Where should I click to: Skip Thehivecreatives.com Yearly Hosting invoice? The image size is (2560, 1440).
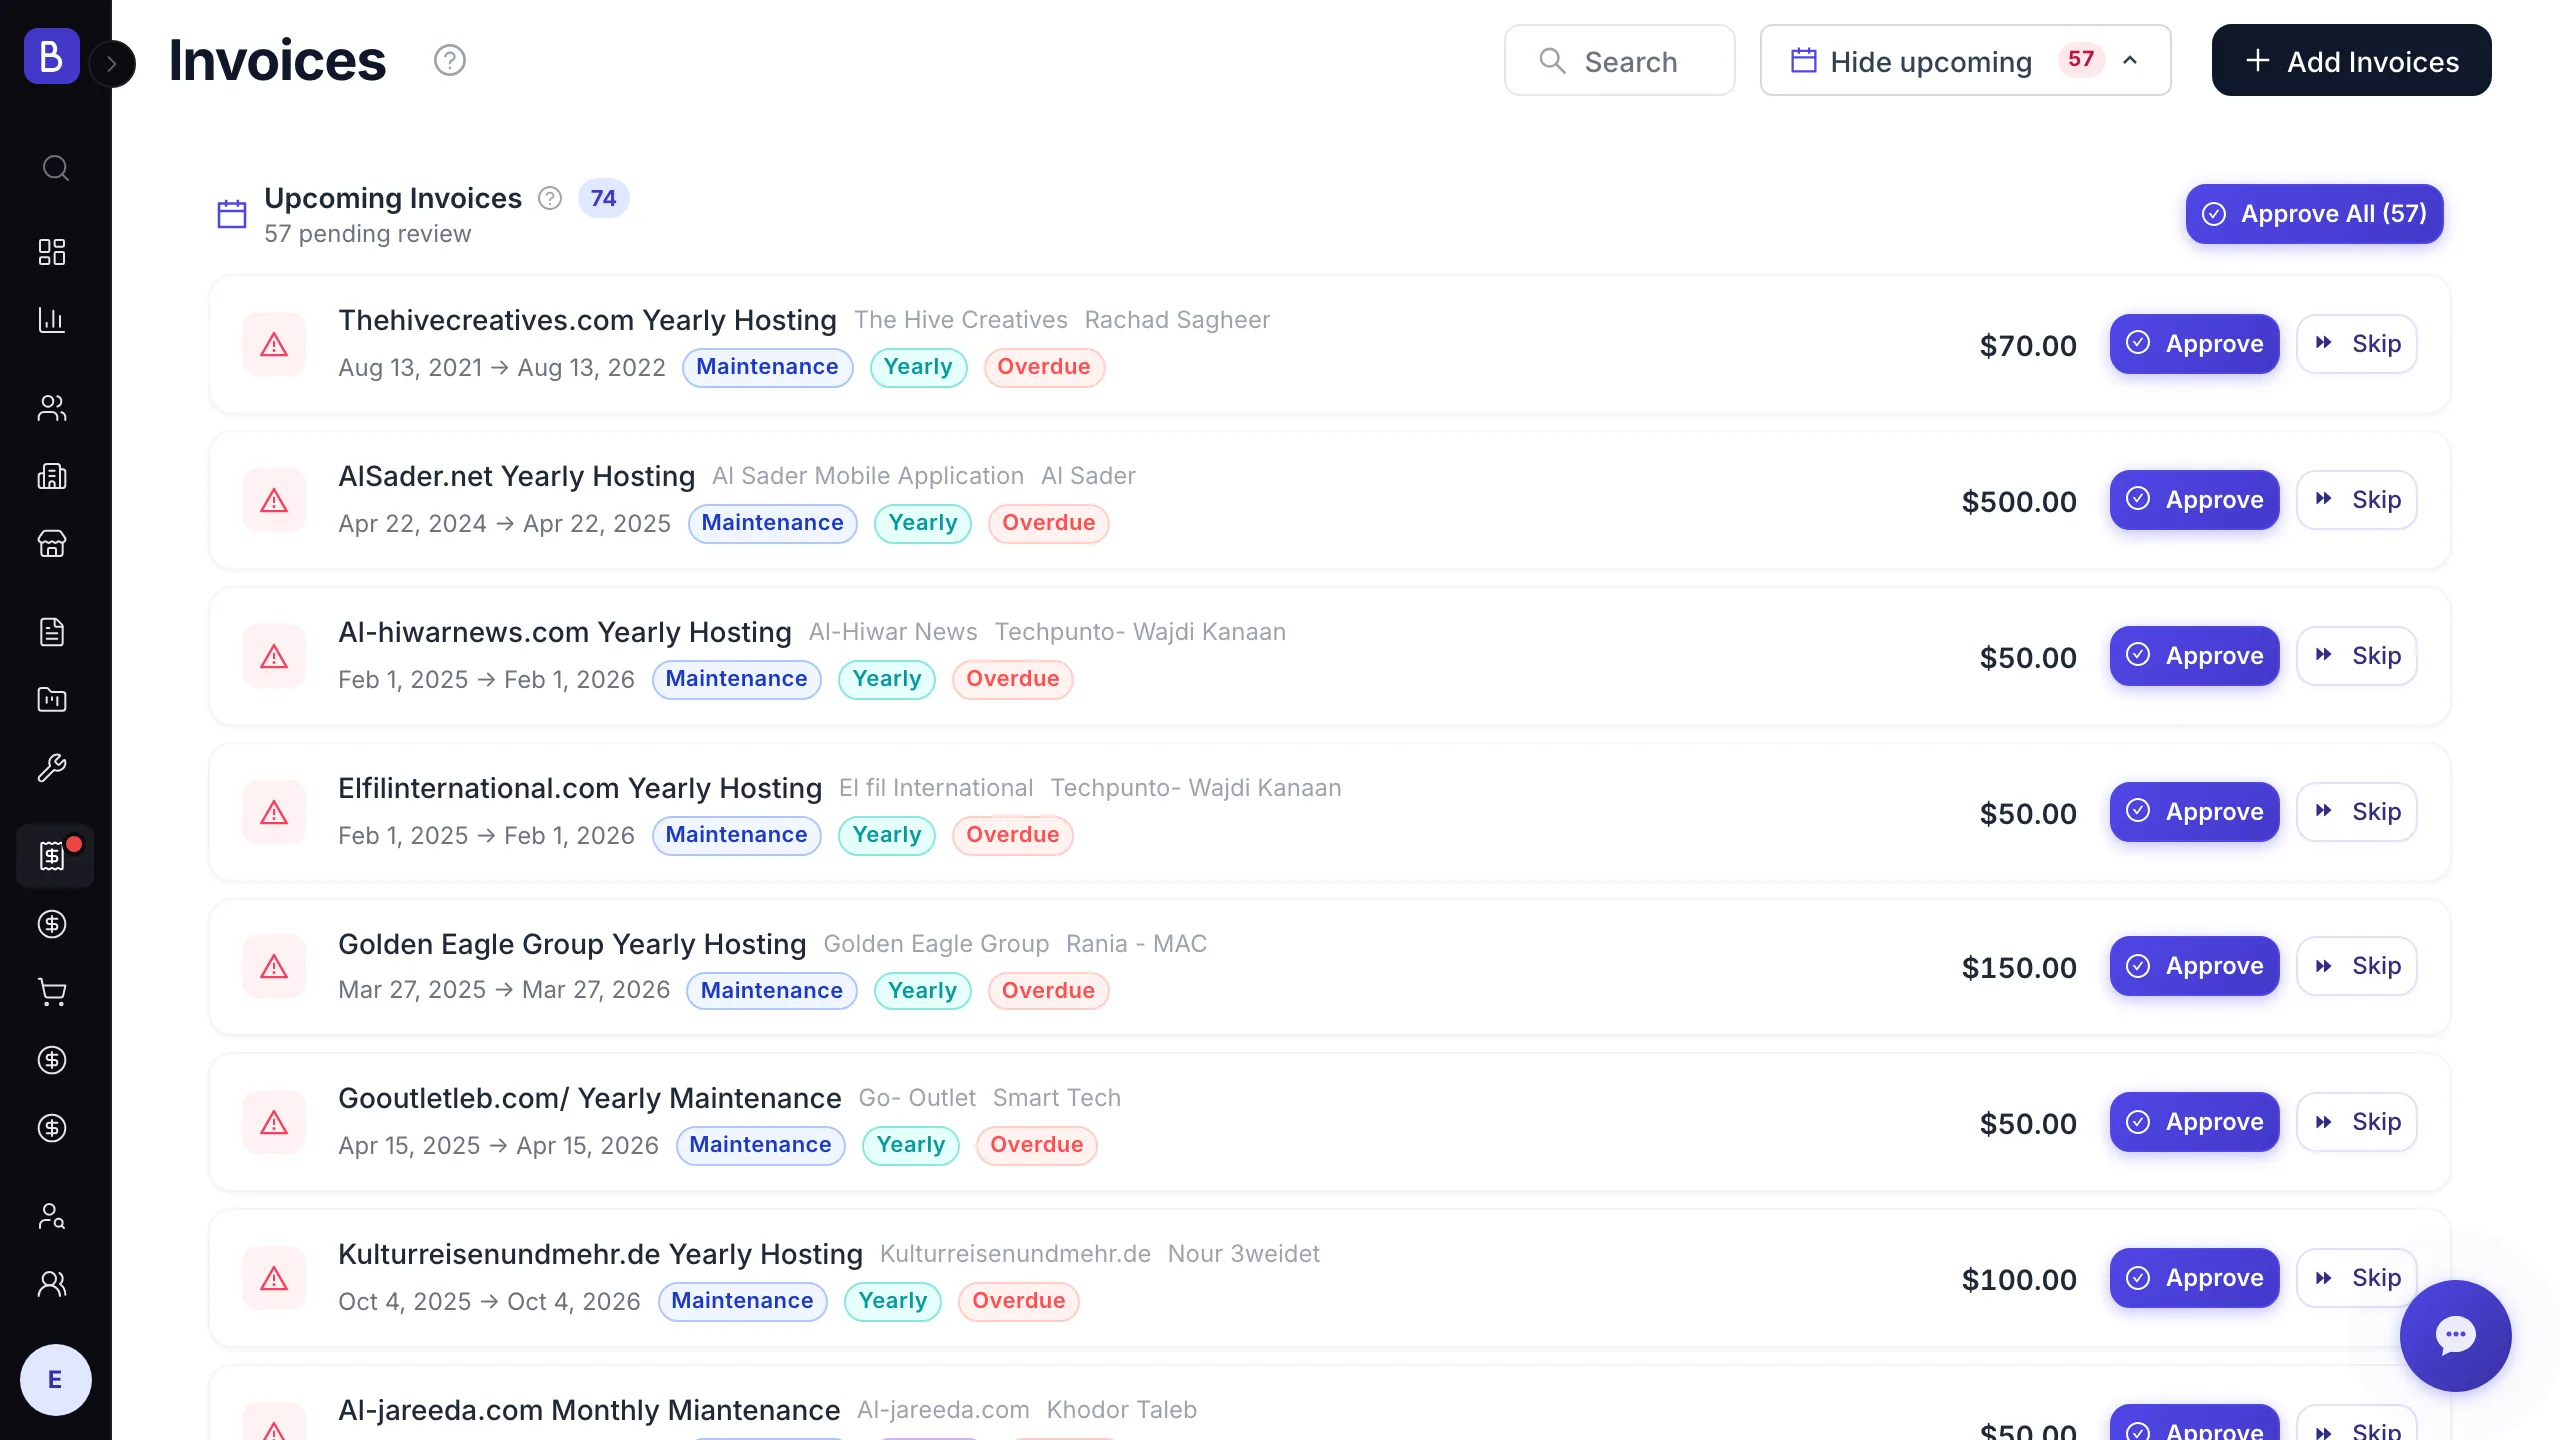(2356, 344)
